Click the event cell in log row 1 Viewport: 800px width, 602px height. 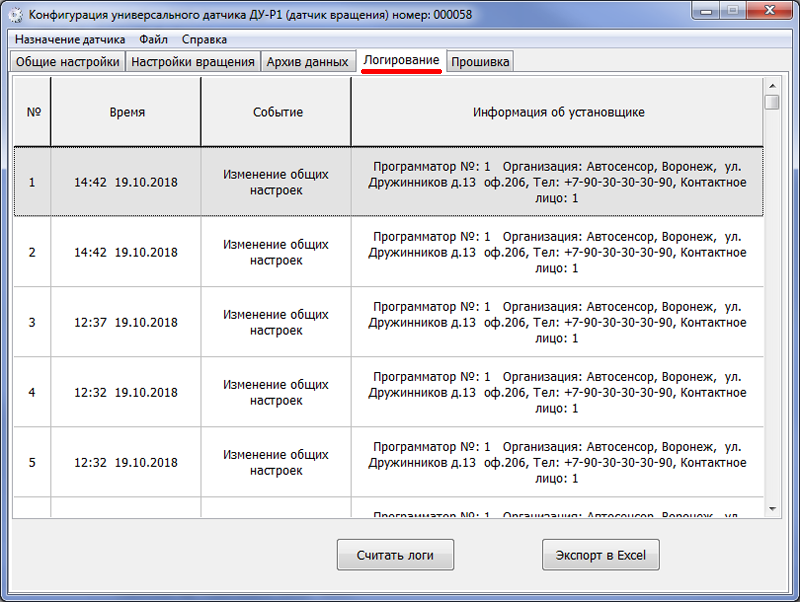276,182
